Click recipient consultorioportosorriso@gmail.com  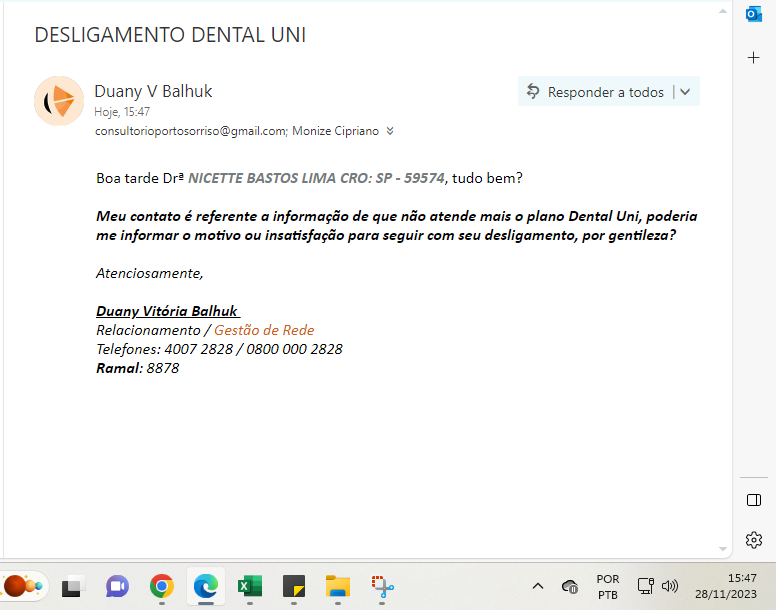(x=191, y=131)
